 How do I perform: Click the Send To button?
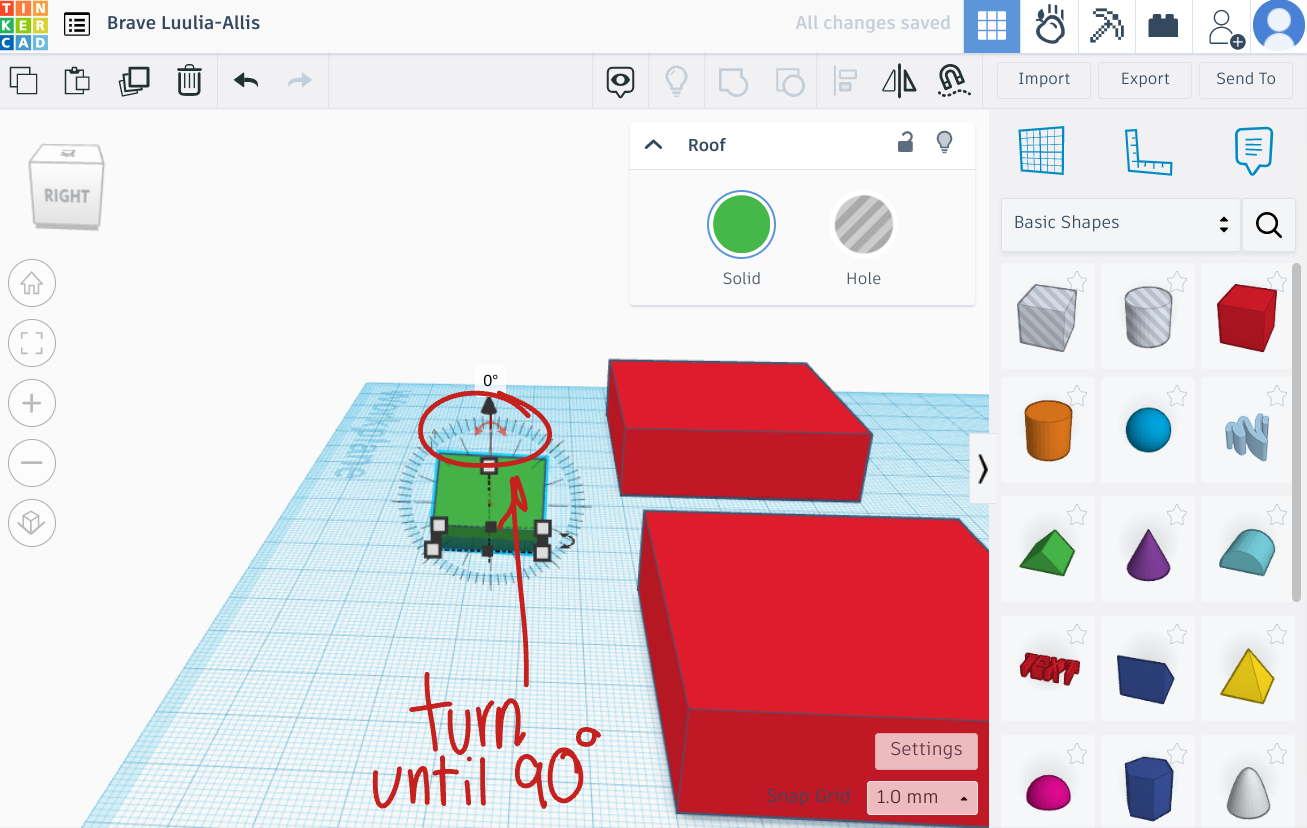(x=1246, y=79)
